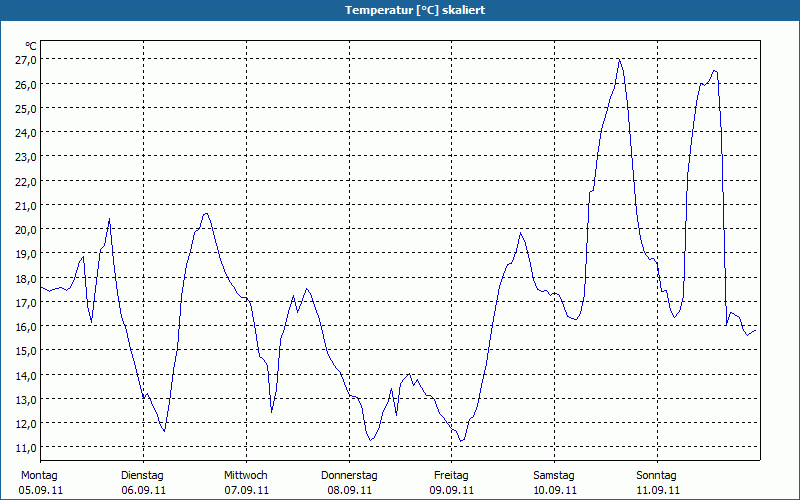Click the 12,0 y-axis label
This screenshot has width=800, height=500.
(26, 424)
